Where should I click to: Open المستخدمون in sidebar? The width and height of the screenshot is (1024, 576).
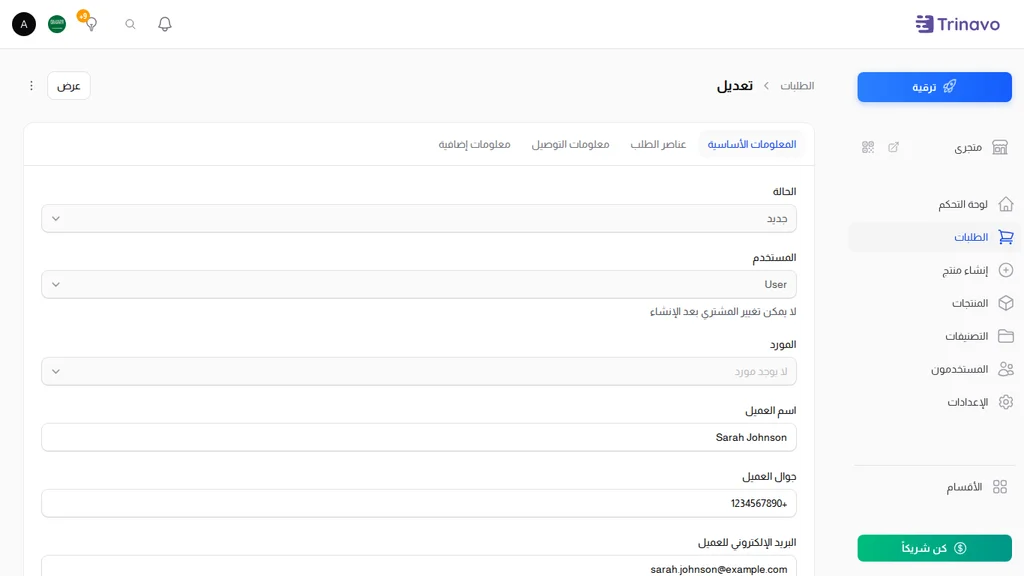point(935,369)
